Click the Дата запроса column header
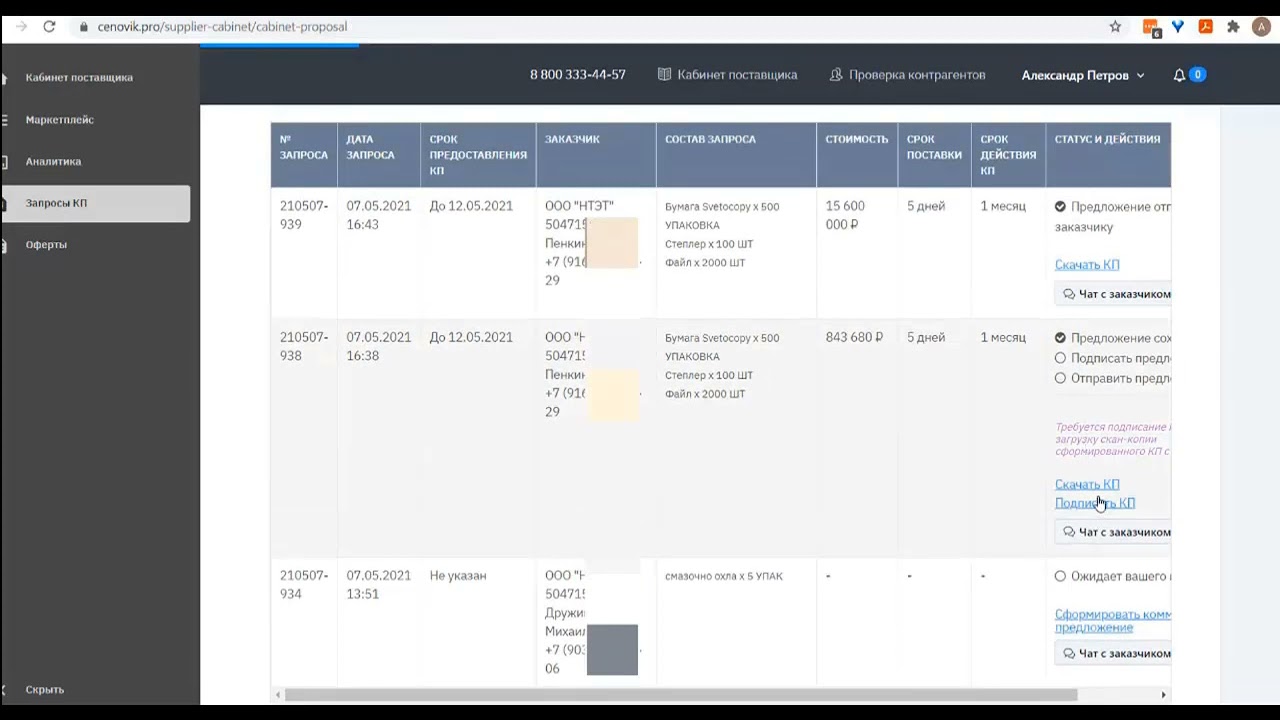 pos(379,155)
